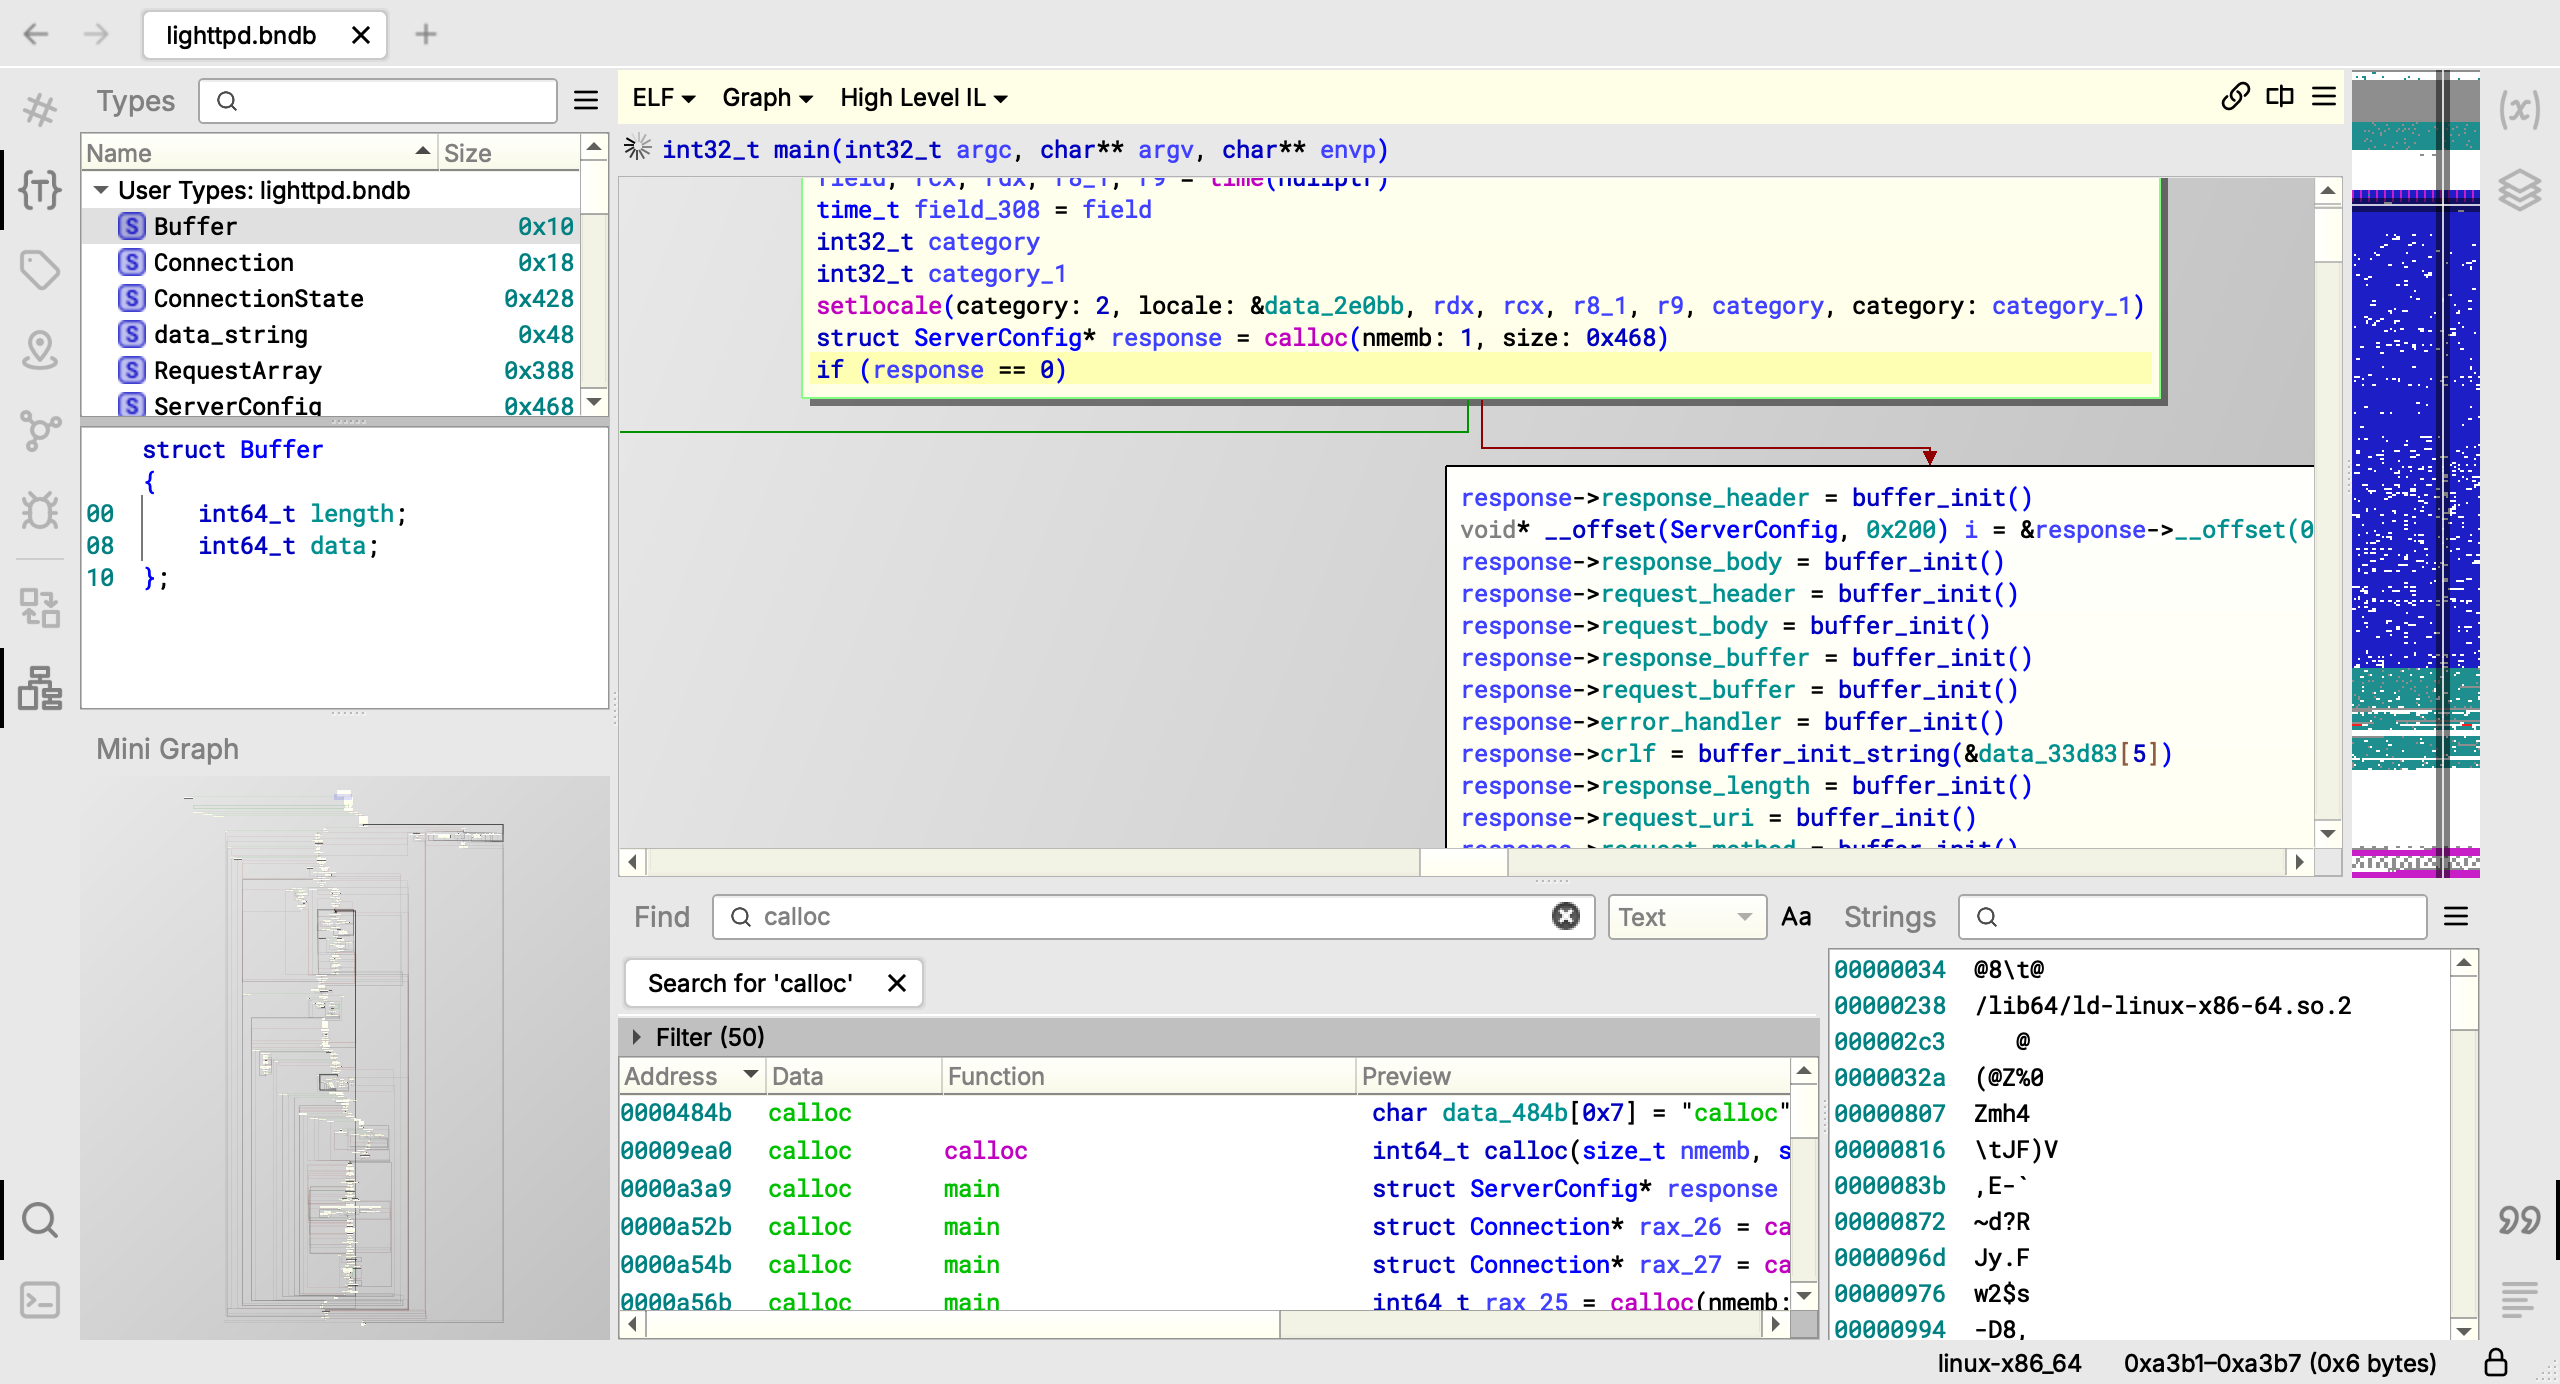Image resolution: width=2560 pixels, height=1384 pixels.
Task: Open the Text search type dropdown
Action: click(1685, 916)
